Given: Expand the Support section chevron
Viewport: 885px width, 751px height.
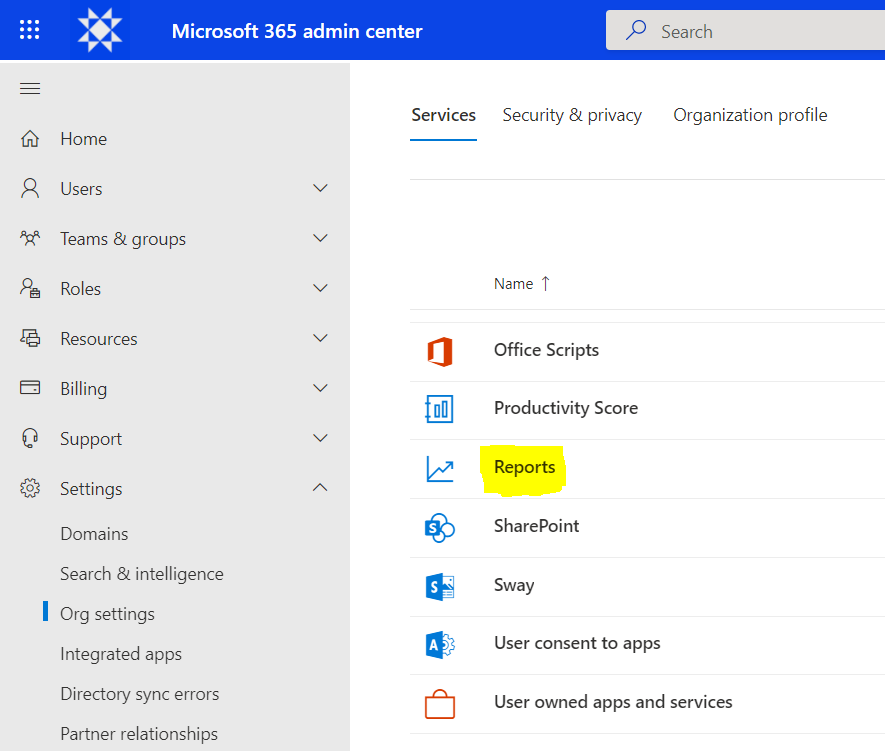Looking at the screenshot, I should point(320,438).
